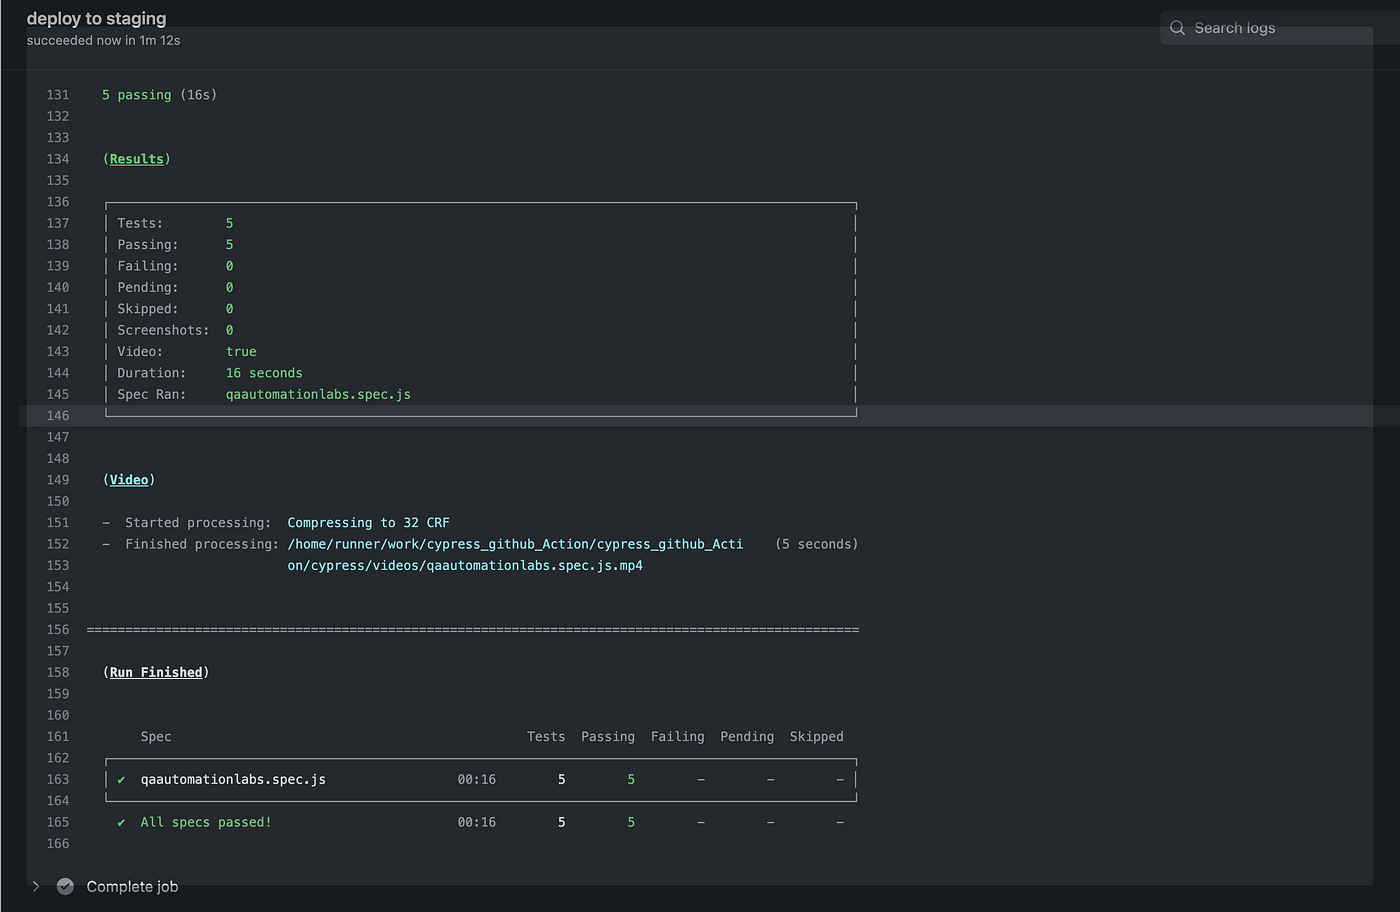The width and height of the screenshot is (1400, 912).
Task: Select line number 131
Action: [x=57, y=94]
